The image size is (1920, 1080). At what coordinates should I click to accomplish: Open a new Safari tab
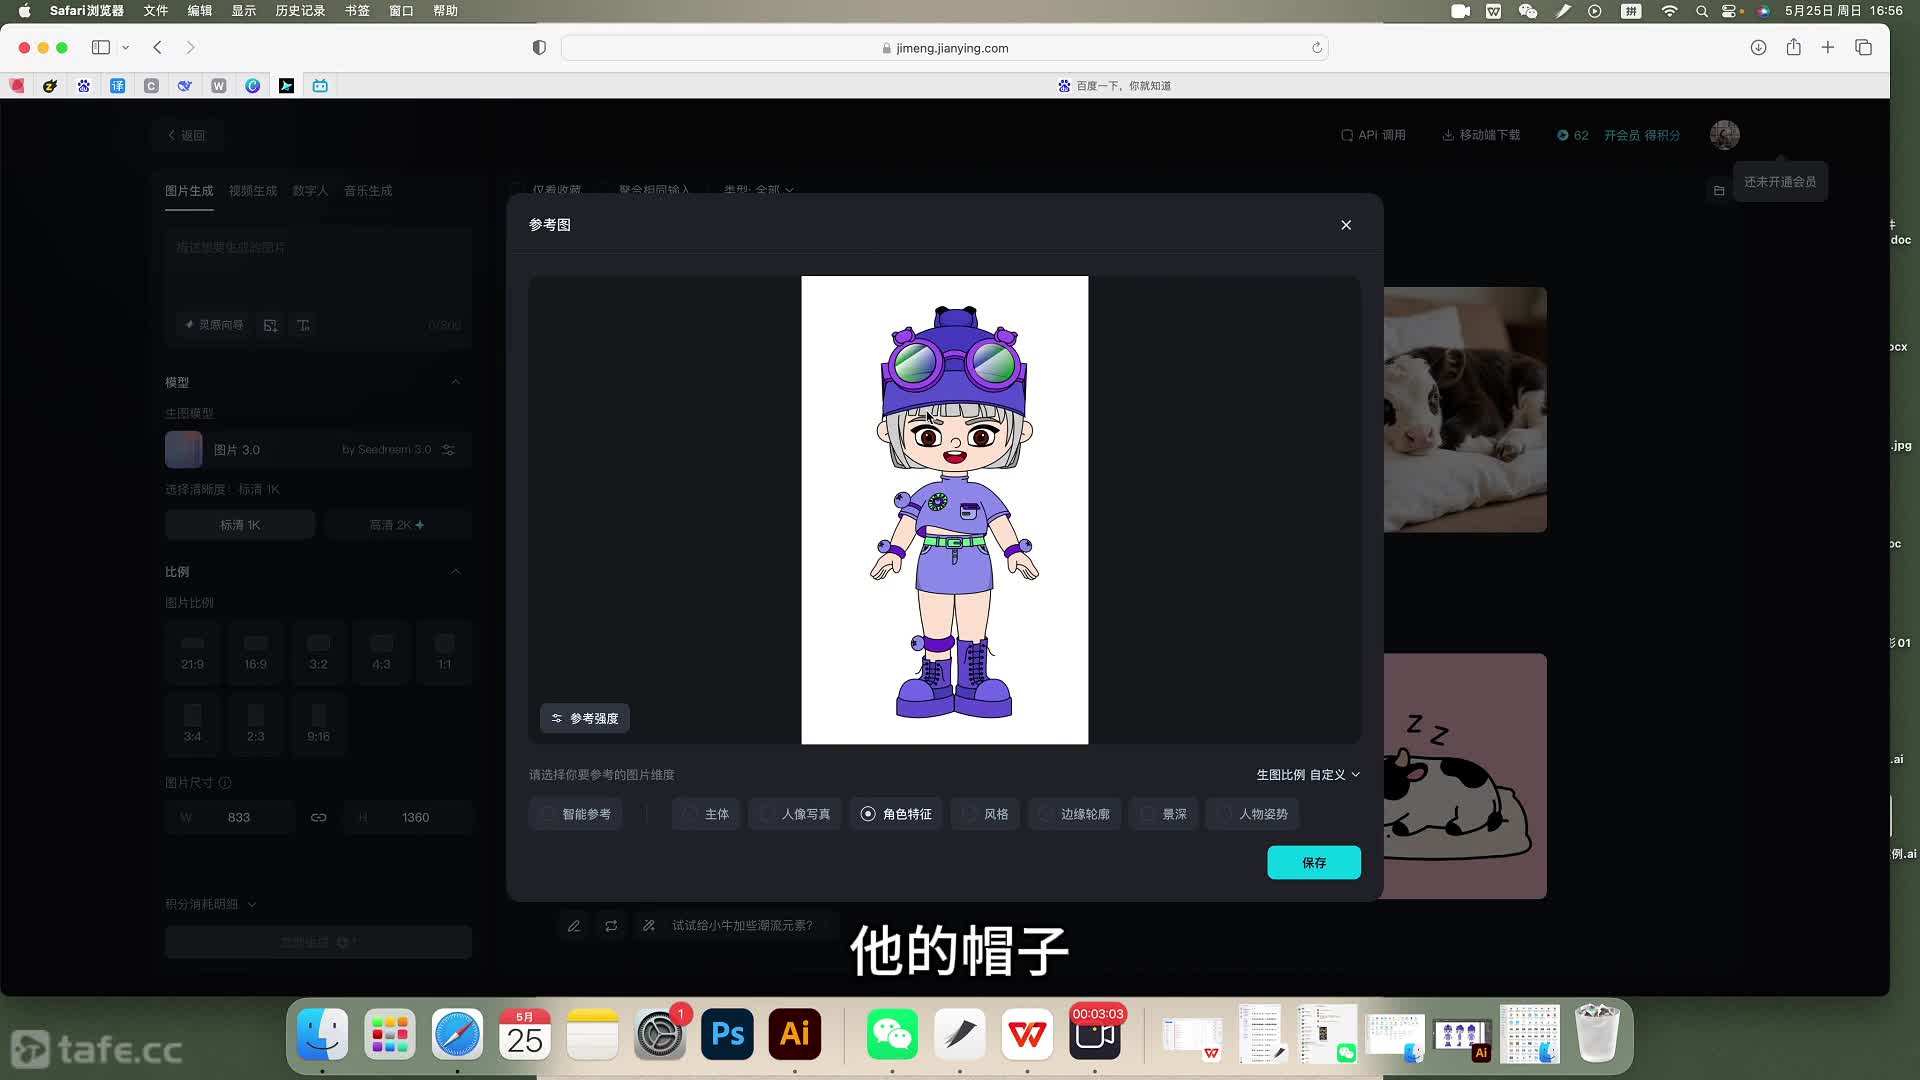(1828, 47)
